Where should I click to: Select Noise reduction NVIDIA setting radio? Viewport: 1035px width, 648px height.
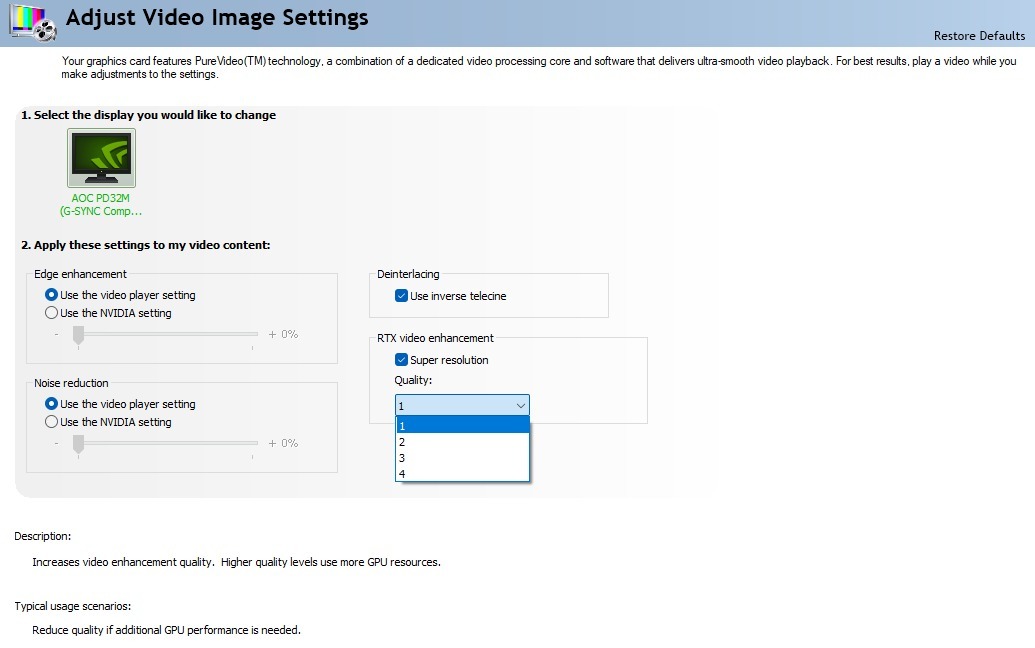[x=52, y=422]
